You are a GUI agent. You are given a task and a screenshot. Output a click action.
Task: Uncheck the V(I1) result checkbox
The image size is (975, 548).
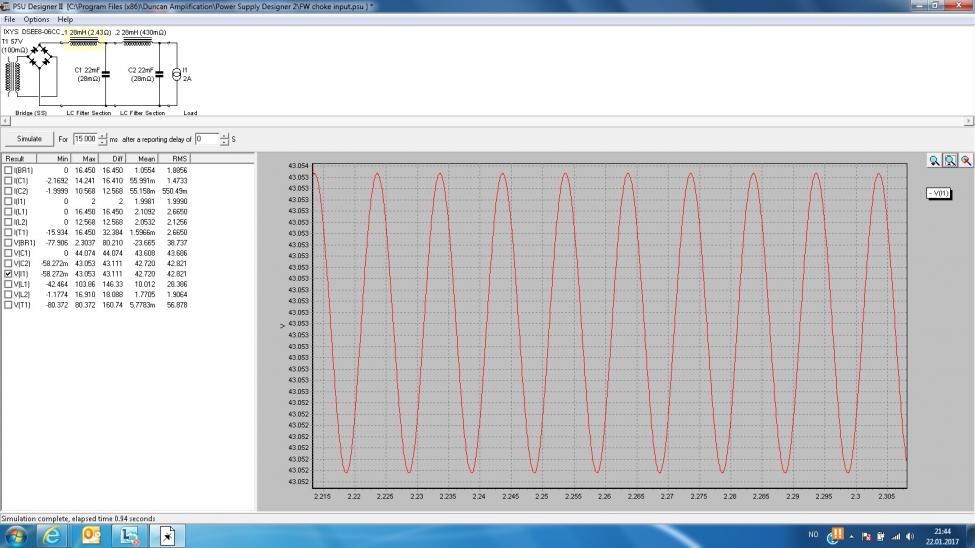[8, 274]
